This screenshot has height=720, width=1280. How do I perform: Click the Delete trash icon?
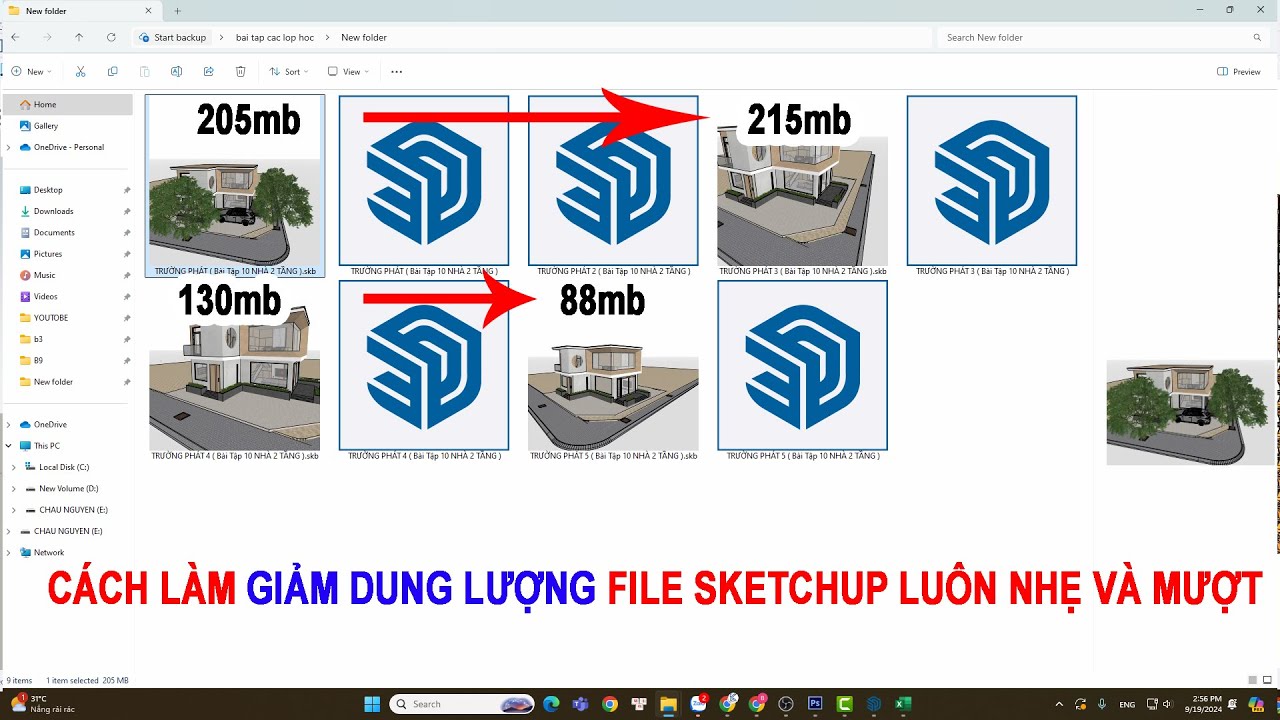(240, 72)
